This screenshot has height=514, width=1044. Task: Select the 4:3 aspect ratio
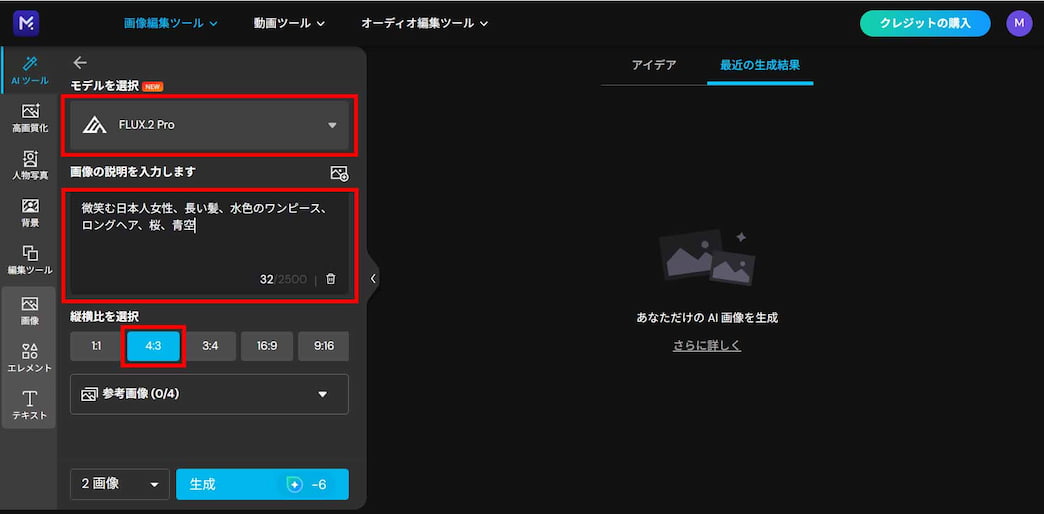153,346
